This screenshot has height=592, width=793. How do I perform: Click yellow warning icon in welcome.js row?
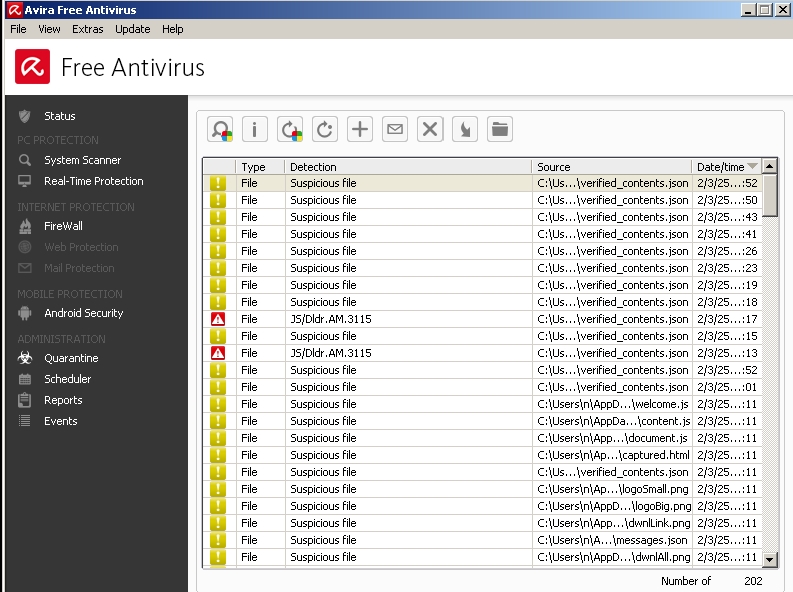pos(218,404)
